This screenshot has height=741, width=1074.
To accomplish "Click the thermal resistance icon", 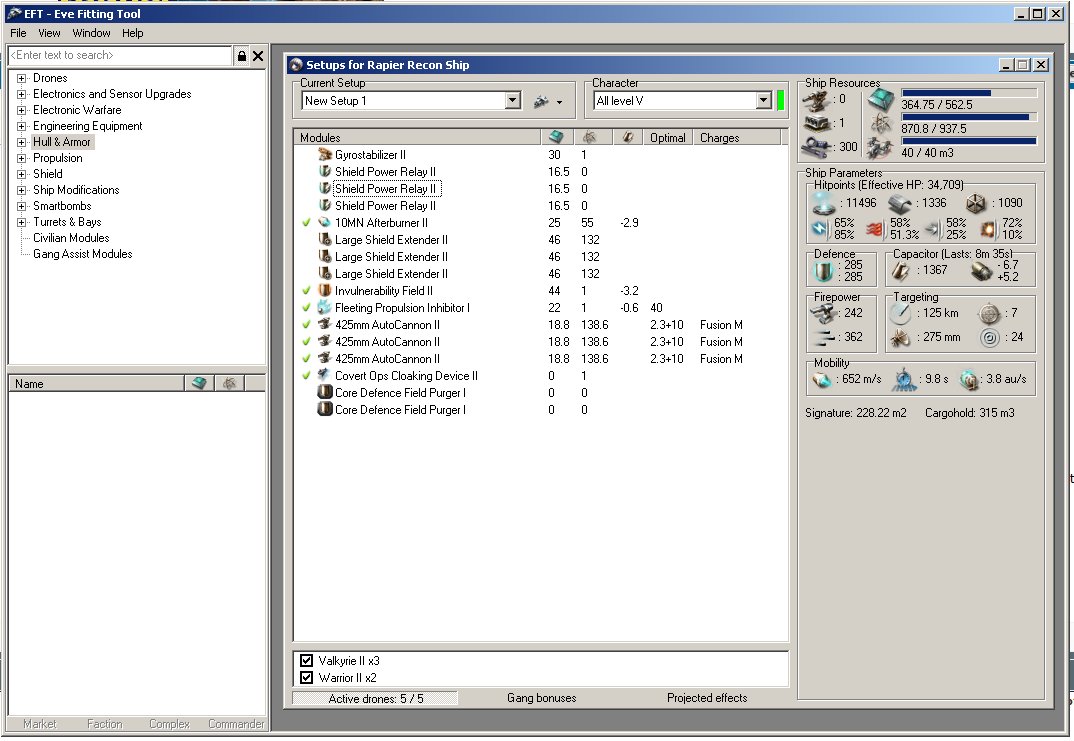I will tap(875, 229).
